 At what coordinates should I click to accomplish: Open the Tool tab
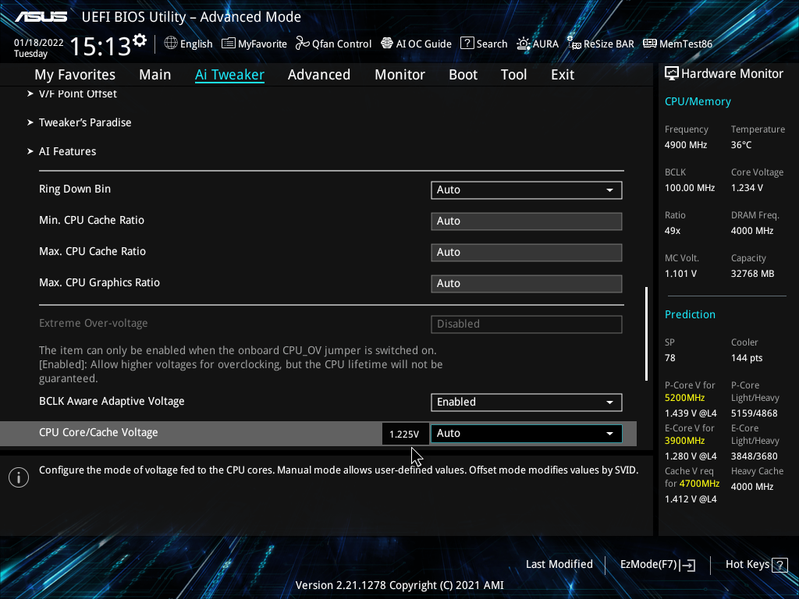[x=514, y=75]
